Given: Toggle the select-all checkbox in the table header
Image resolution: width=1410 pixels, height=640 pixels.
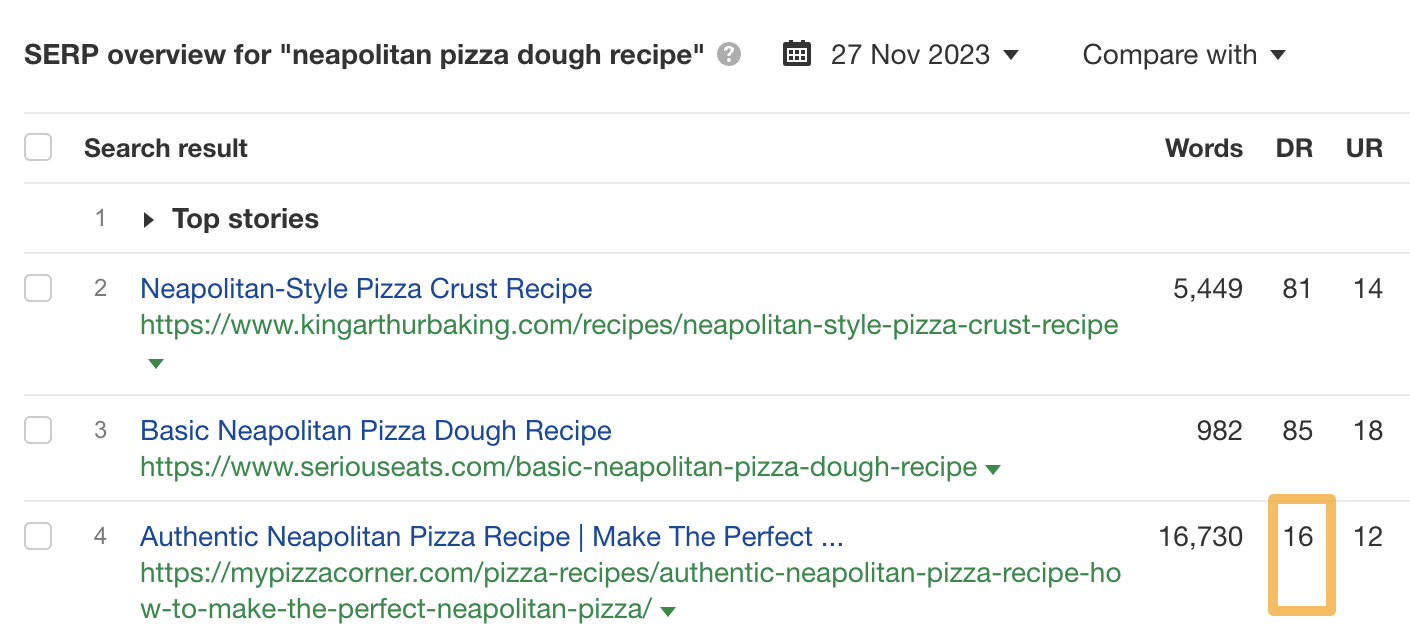Looking at the screenshot, I should pos(37,146).
